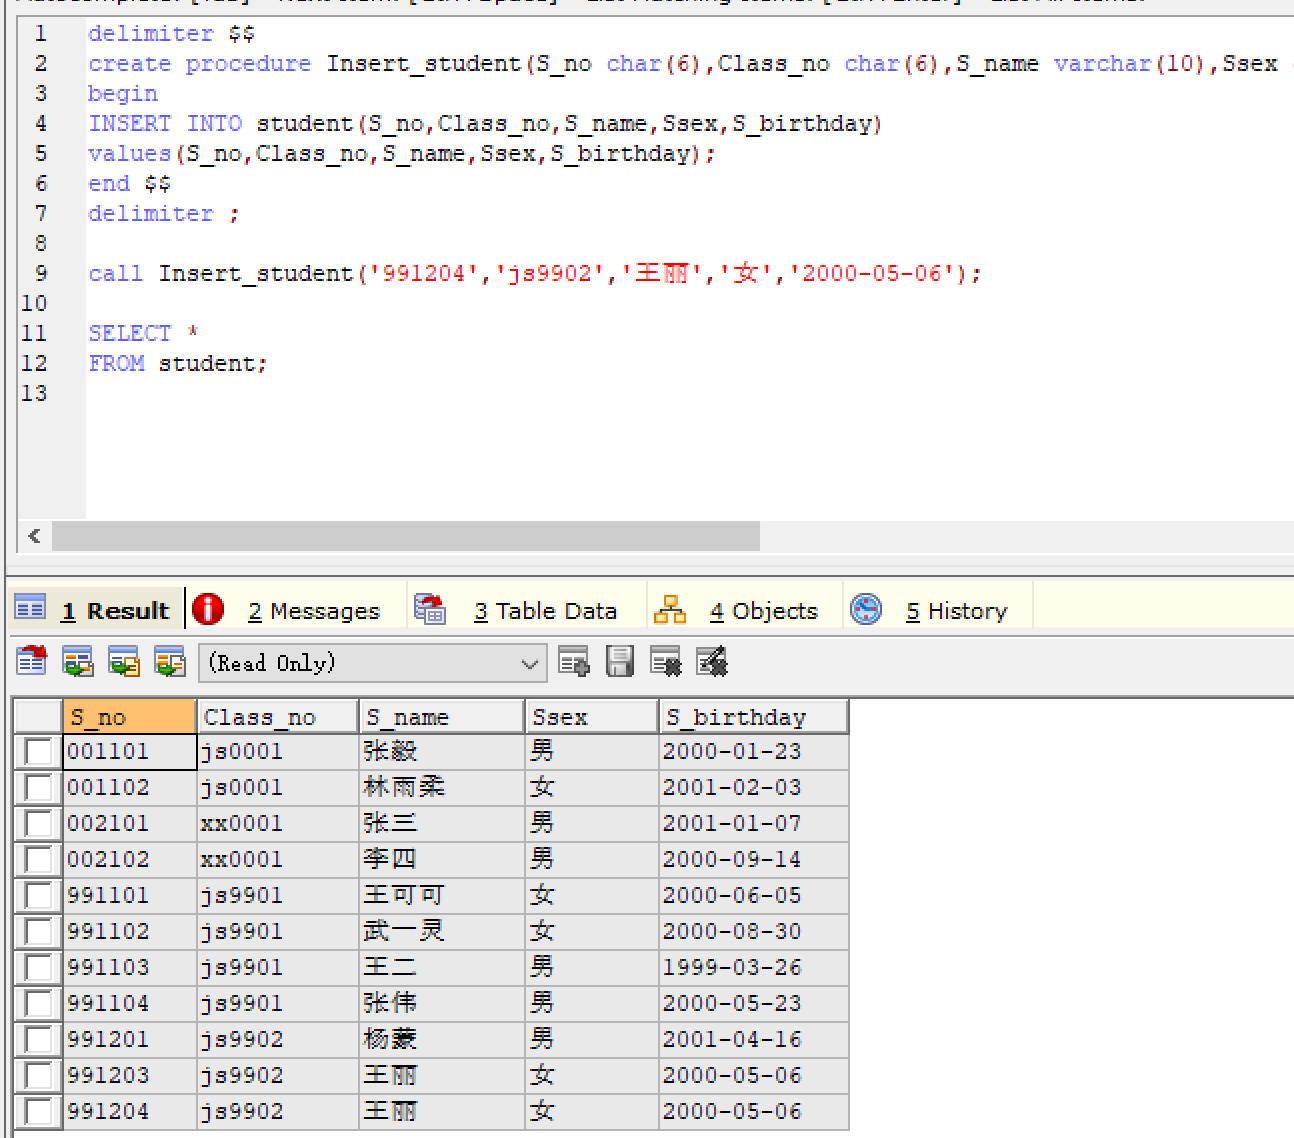Sort by the S_name column header
Screen dimensions: 1294x1138
pos(442,717)
